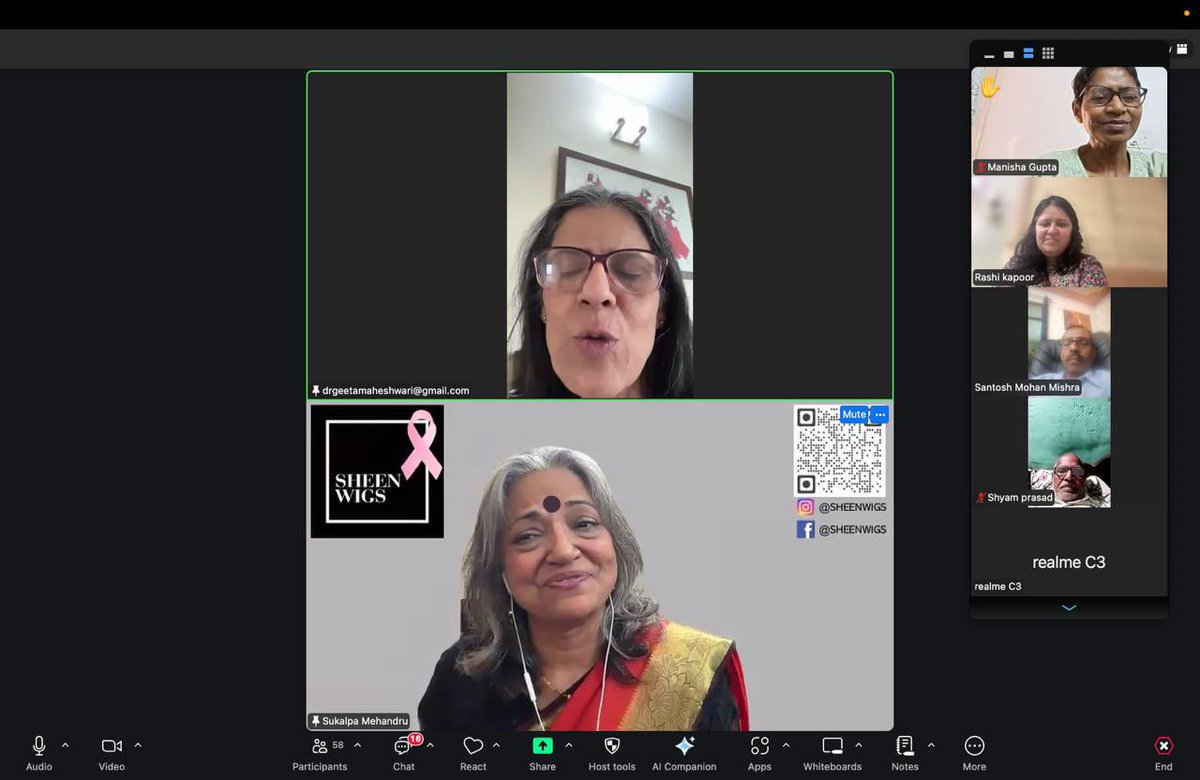
Task: Click Mute on Sukalpa Mehandru's video
Action: click(x=853, y=414)
